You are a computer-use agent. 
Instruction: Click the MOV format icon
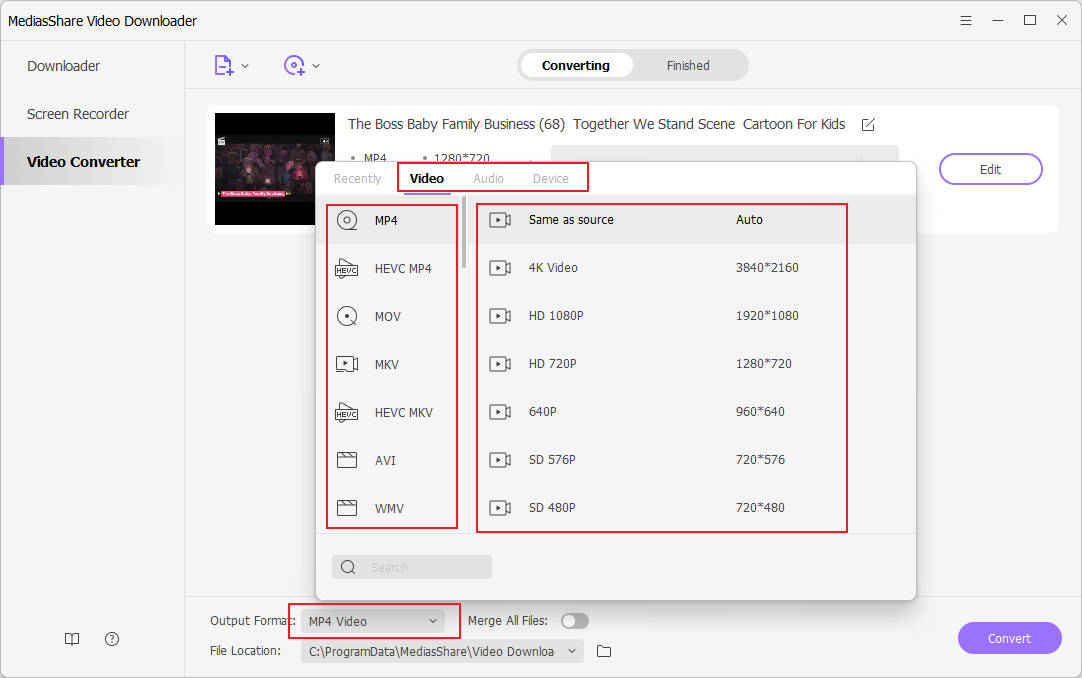[x=346, y=317]
